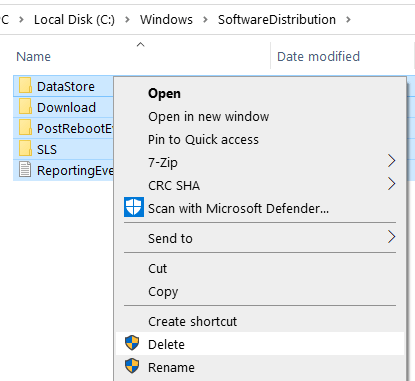Click the Download folder icon
Image resolution: width=415 pixels, height=381 pixels.
[25, 107]
